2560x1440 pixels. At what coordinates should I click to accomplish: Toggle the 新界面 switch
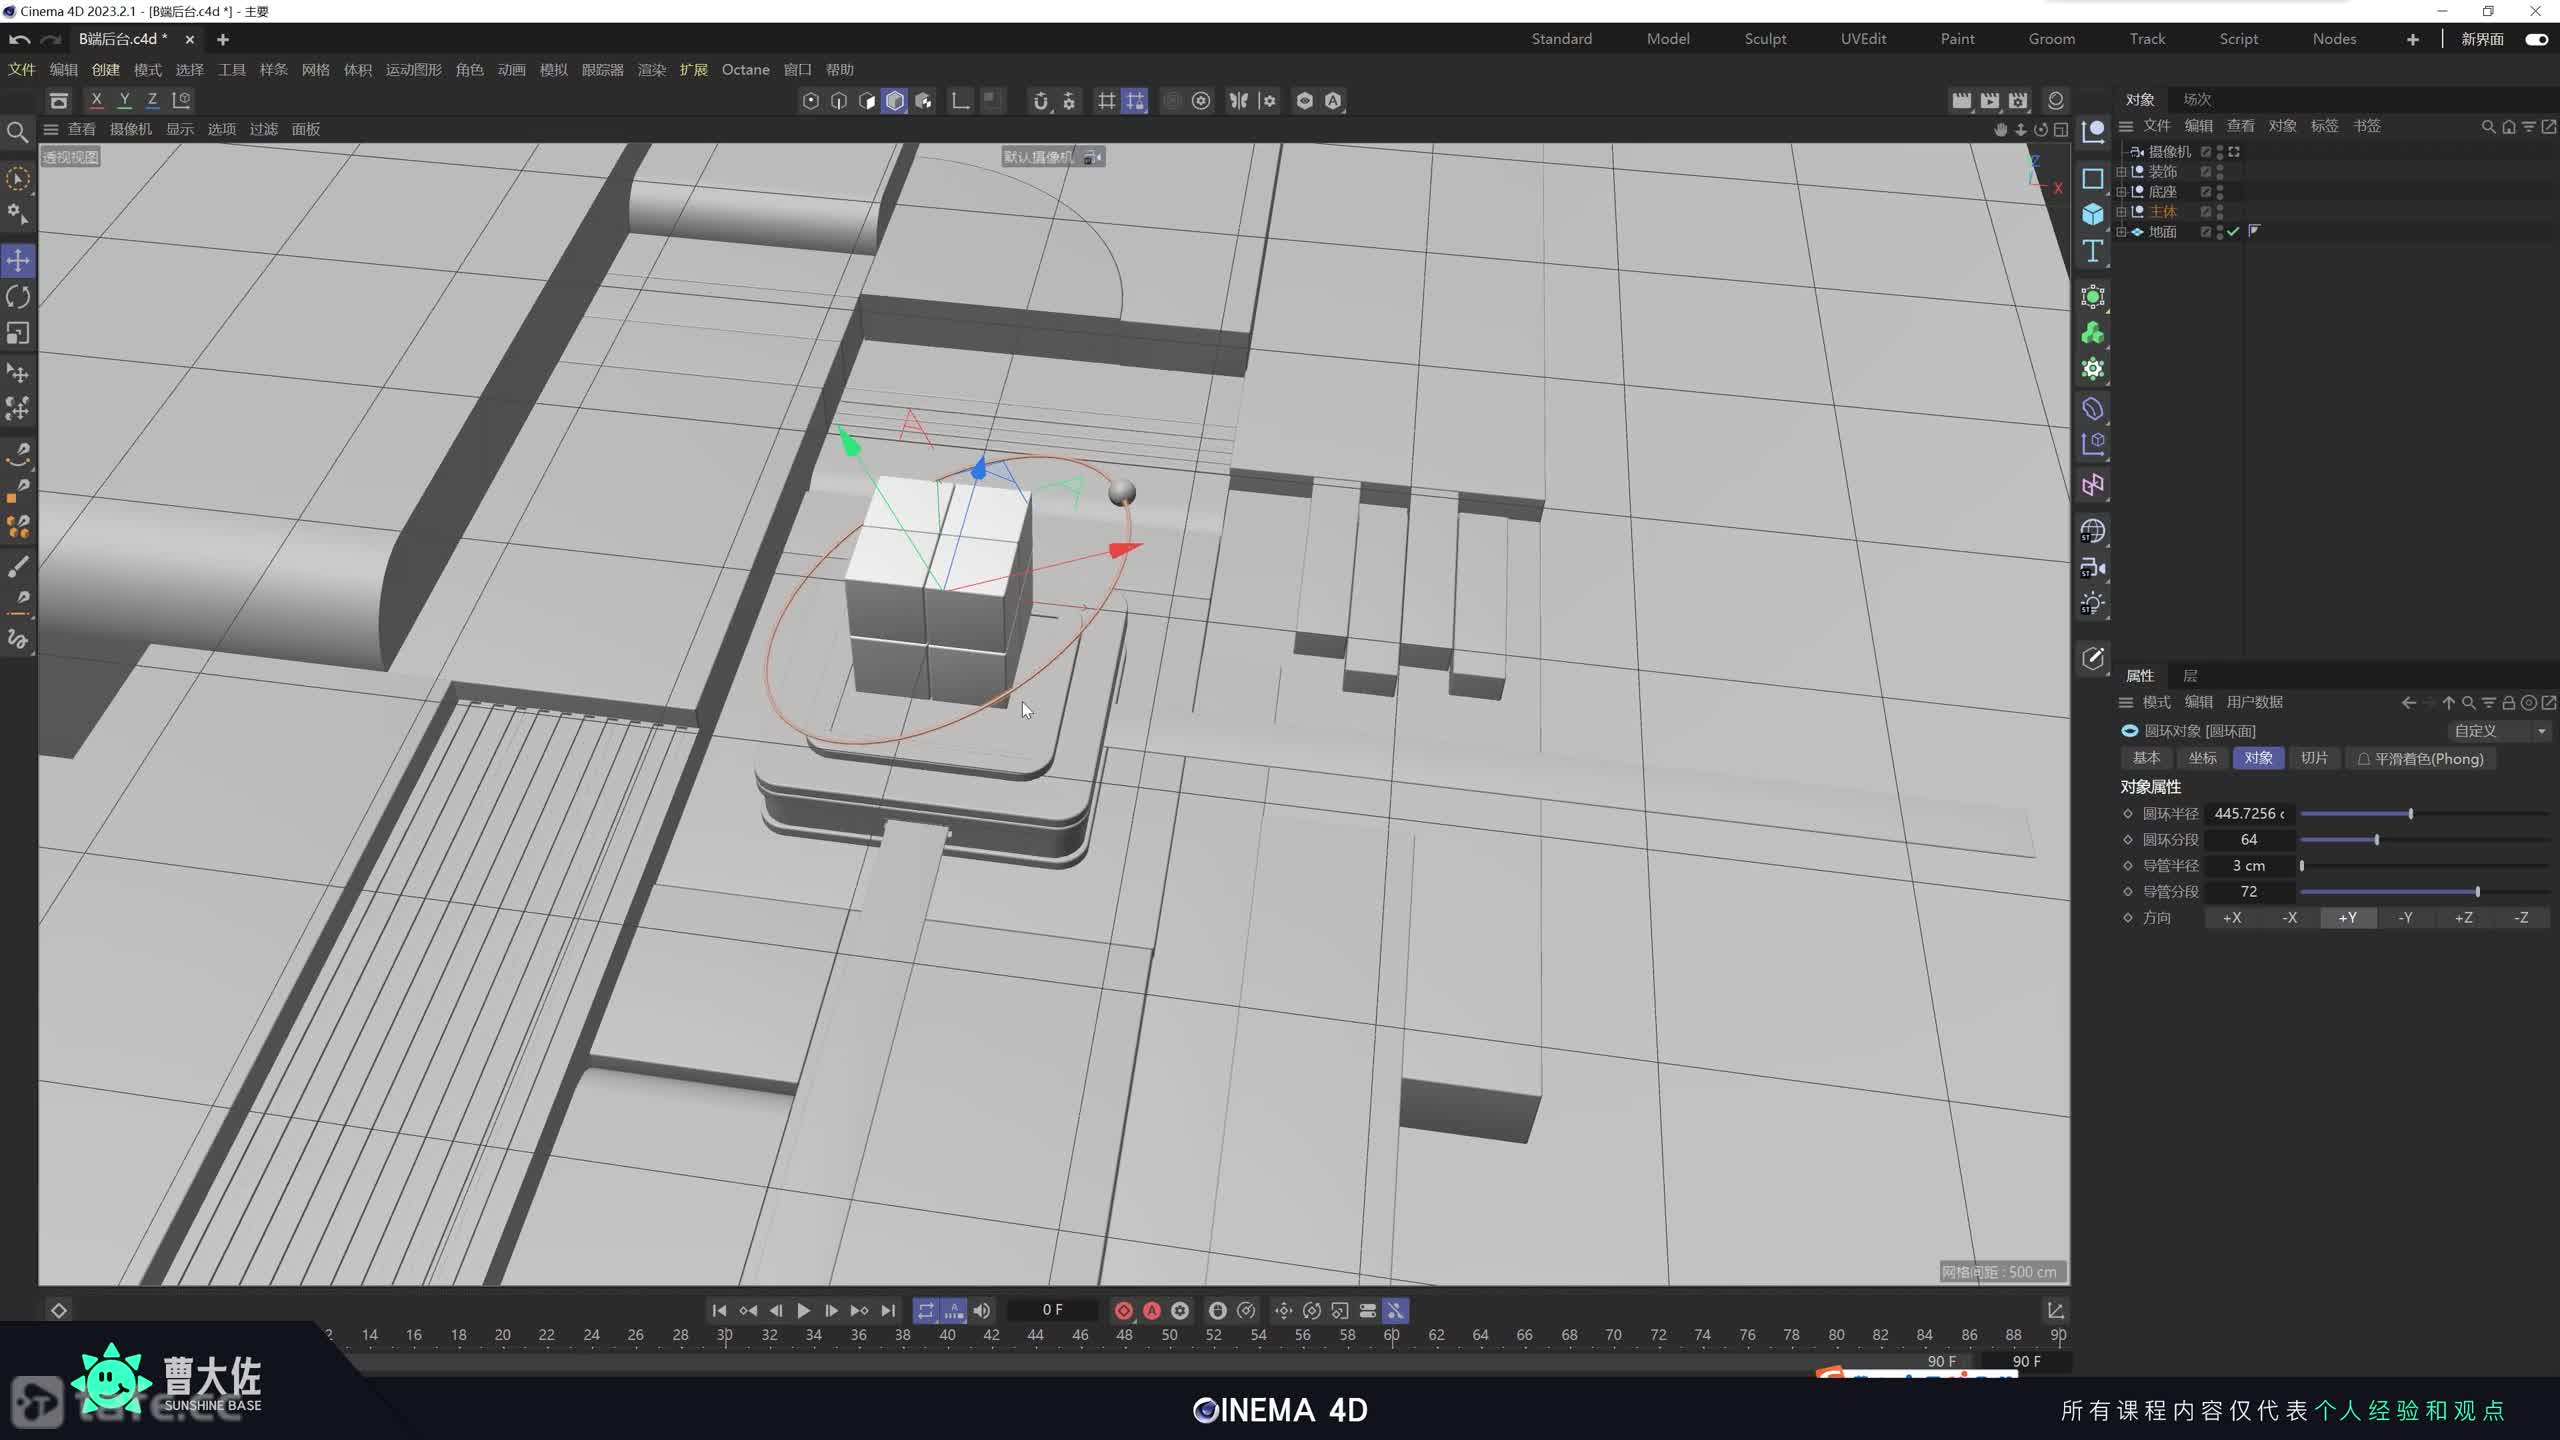pos(2536,39)
